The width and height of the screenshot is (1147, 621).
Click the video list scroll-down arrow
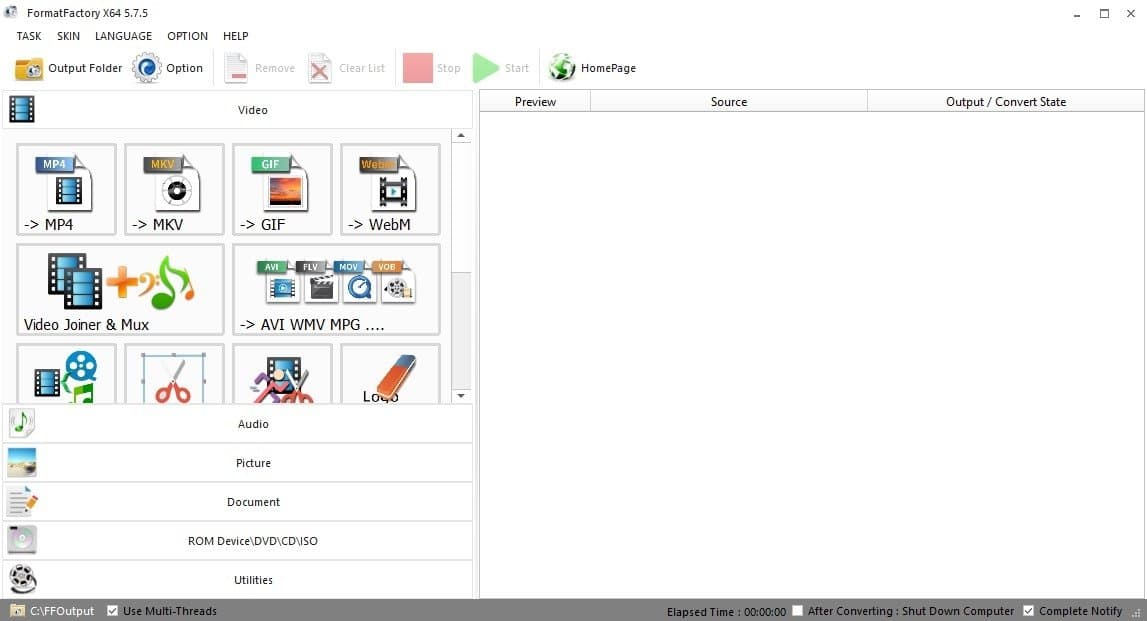click(461, 396)
